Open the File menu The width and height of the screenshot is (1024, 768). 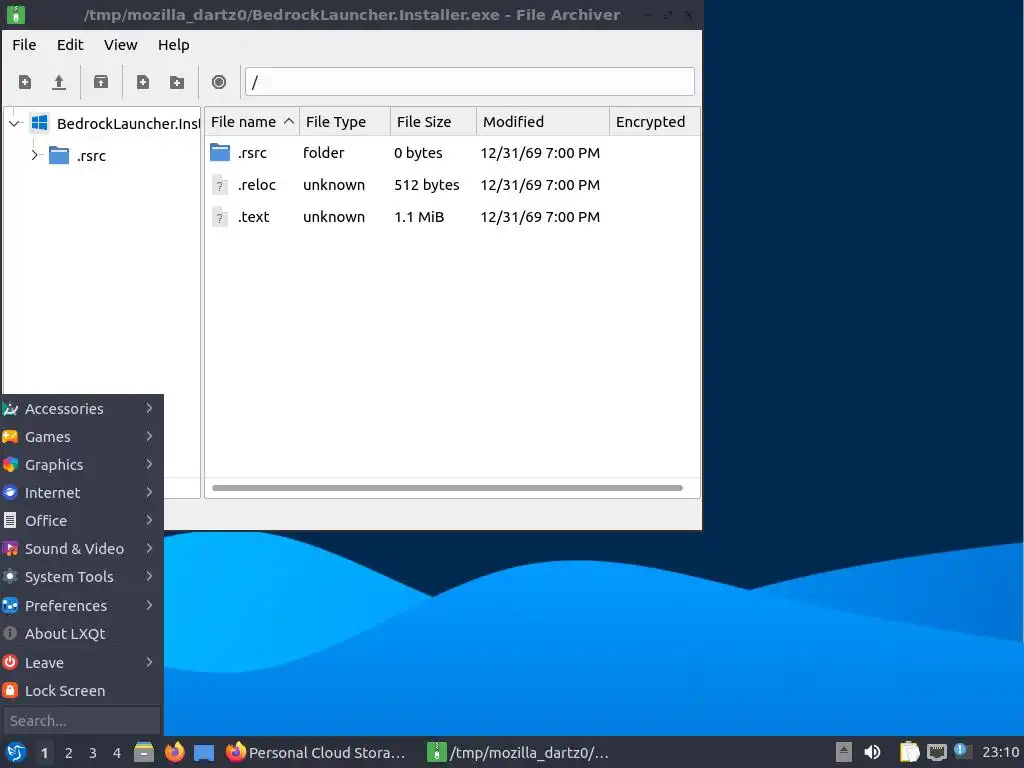[x=24, y=45]
